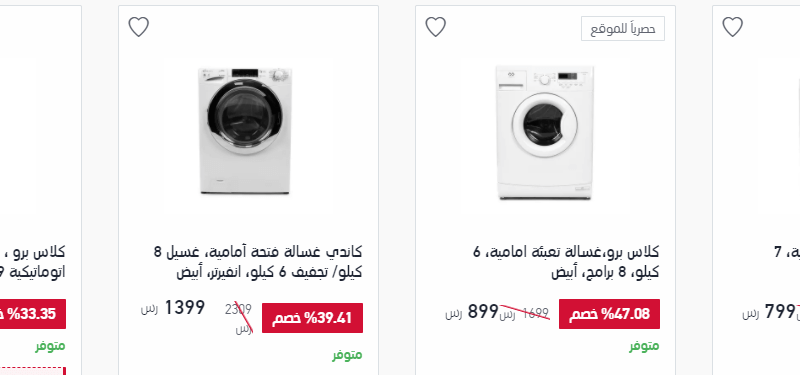
Task: Click the crossed-out 2309 original price
Action: [240, 318]
